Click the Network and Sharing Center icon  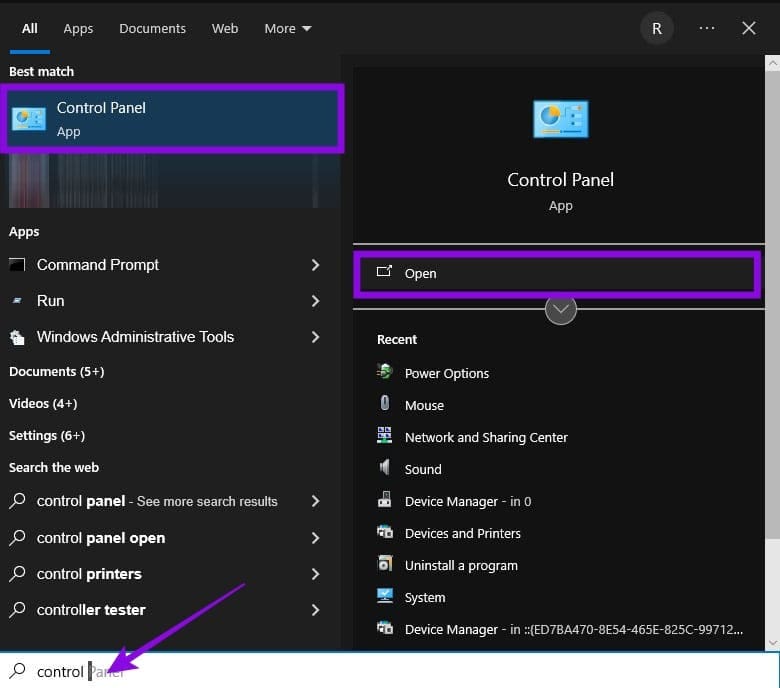coord(385,435)
